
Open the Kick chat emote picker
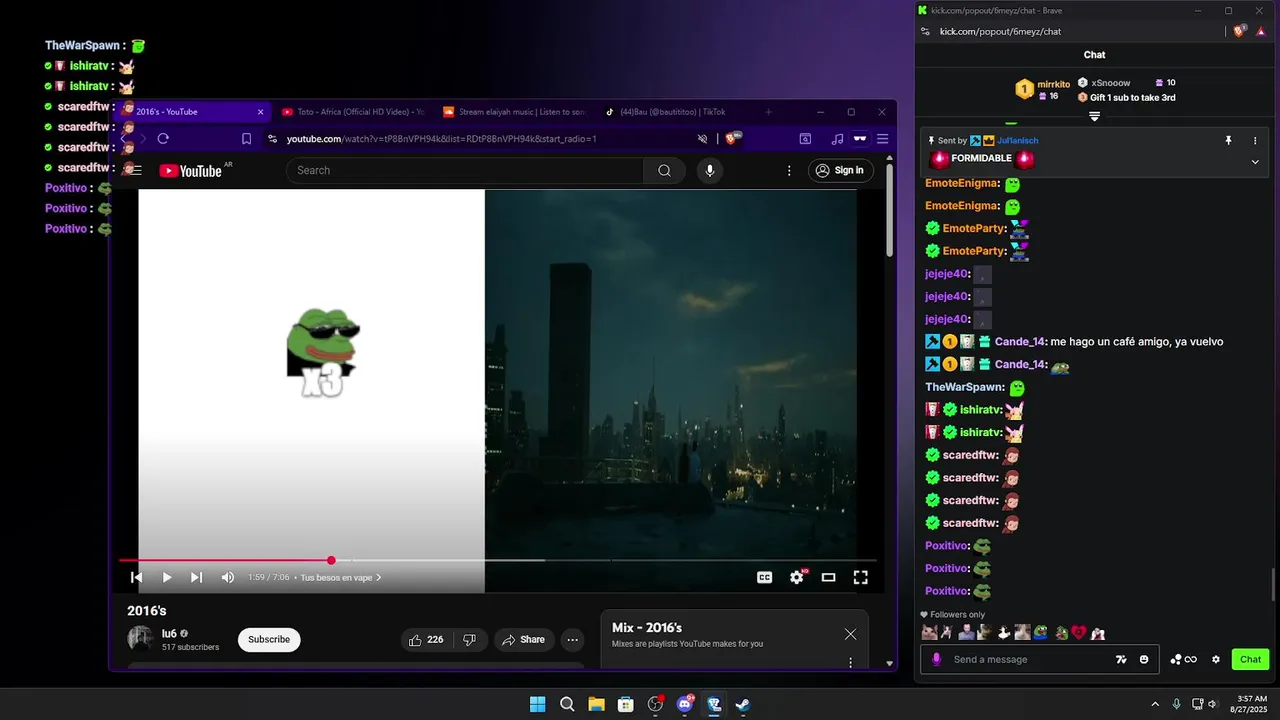[1144, 659]
